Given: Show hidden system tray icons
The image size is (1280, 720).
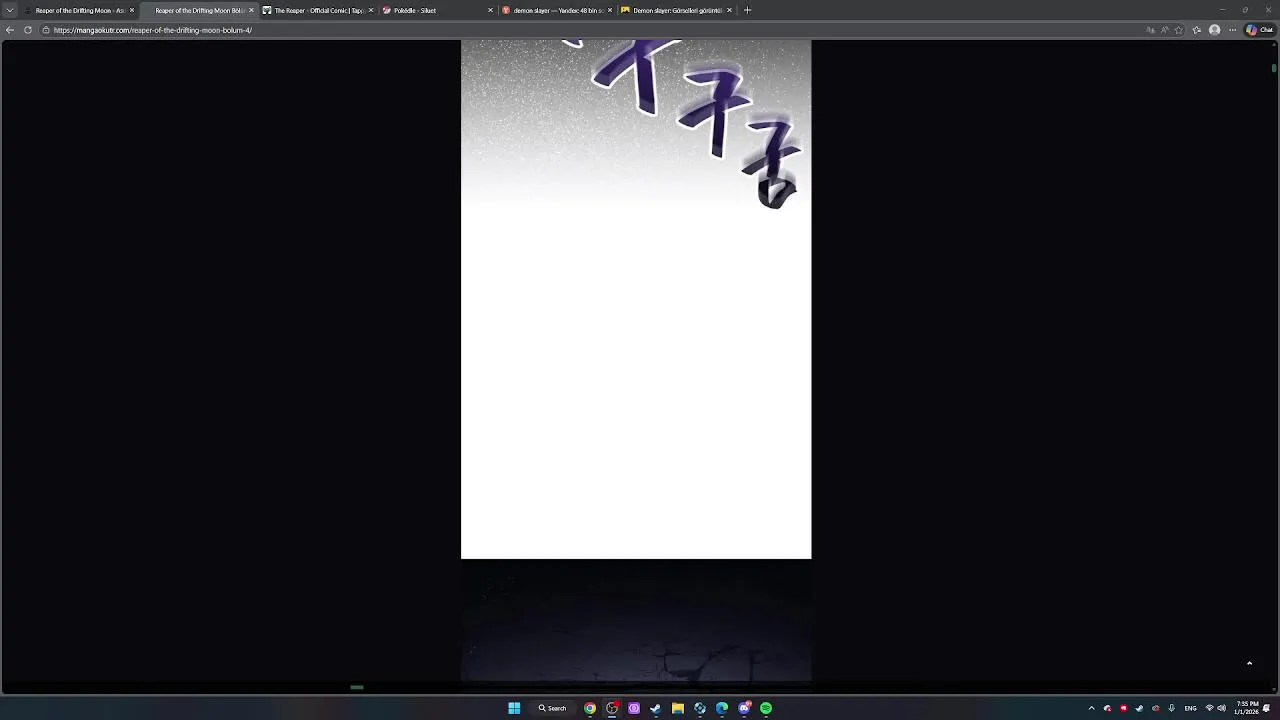Looking at the screenshot, I should point(1091,708).
